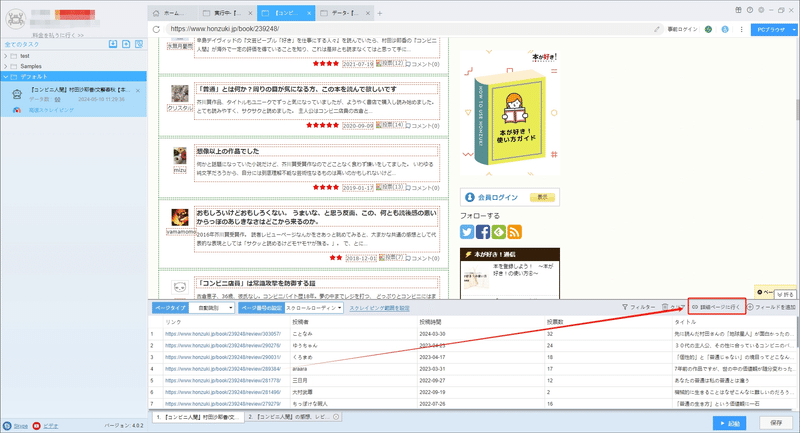800x433 pixels.
Task: Click the gift icon in title bar
Action: point(738,10)
